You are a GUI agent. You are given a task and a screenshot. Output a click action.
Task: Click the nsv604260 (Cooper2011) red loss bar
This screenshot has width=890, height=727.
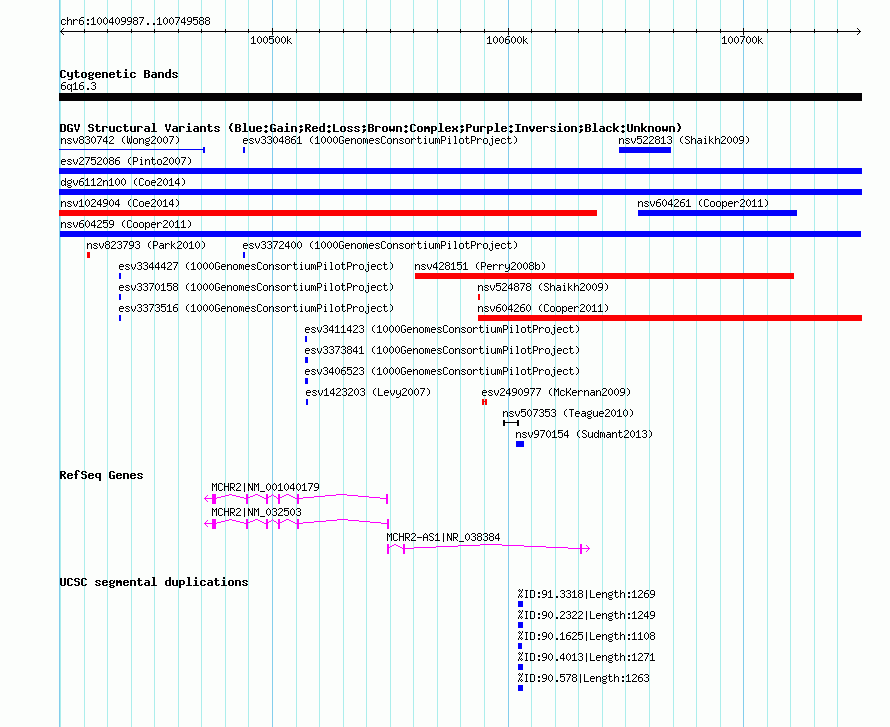point(670,318)
